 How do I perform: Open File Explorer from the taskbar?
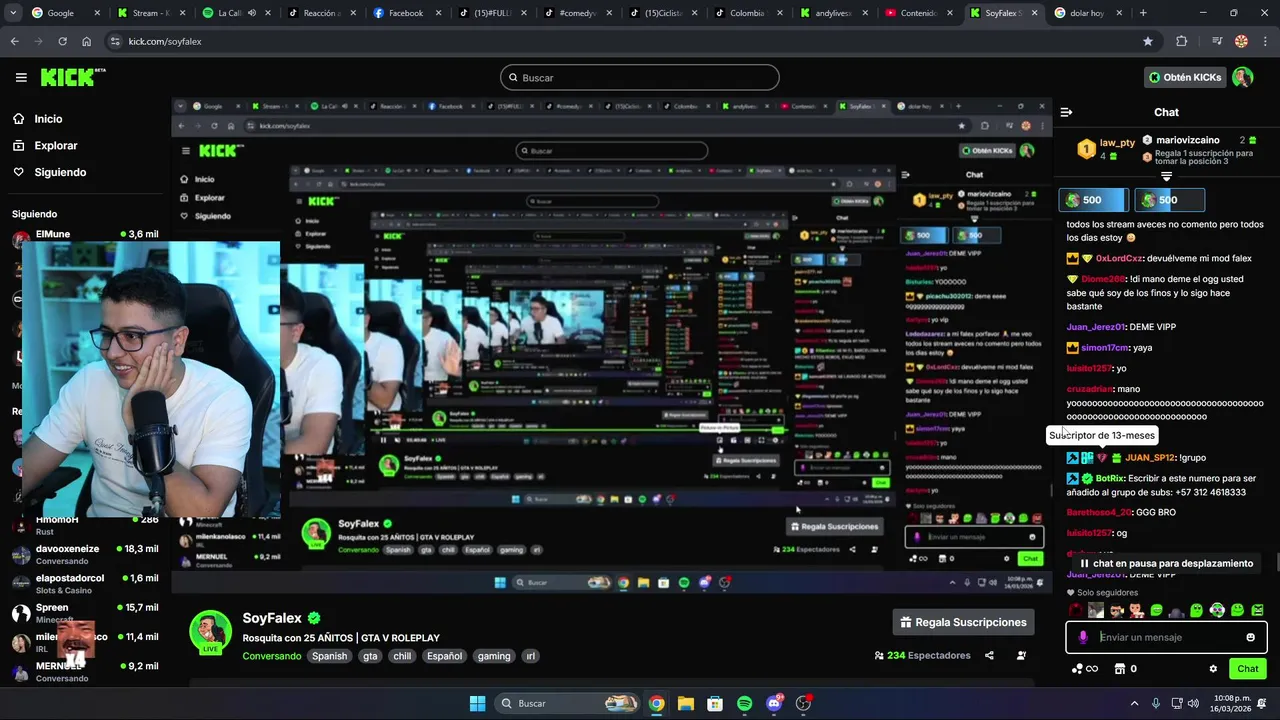click(686, 703)
